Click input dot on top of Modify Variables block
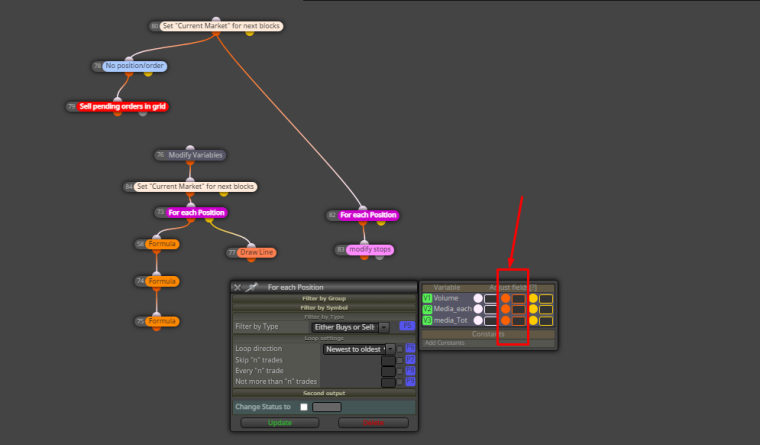The width and height of the screenshot is (760, 445). tap(190, 148)
